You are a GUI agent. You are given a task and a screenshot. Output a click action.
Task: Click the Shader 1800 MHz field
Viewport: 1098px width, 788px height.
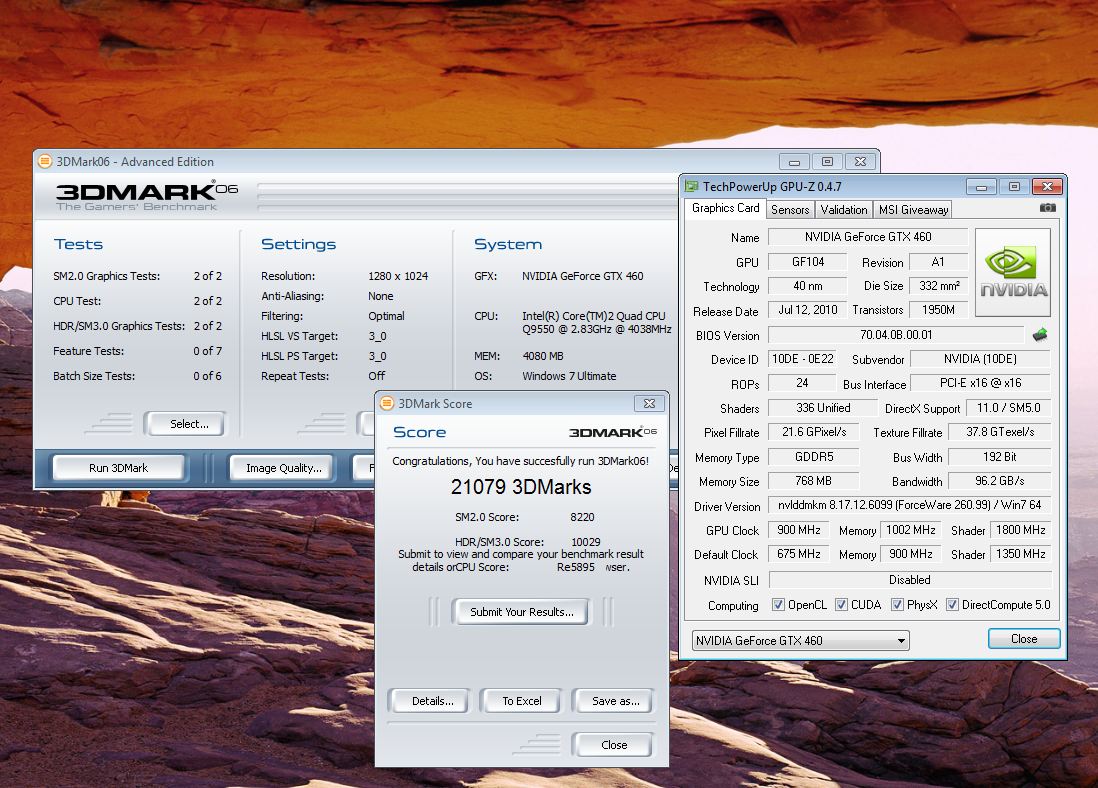1020,530
